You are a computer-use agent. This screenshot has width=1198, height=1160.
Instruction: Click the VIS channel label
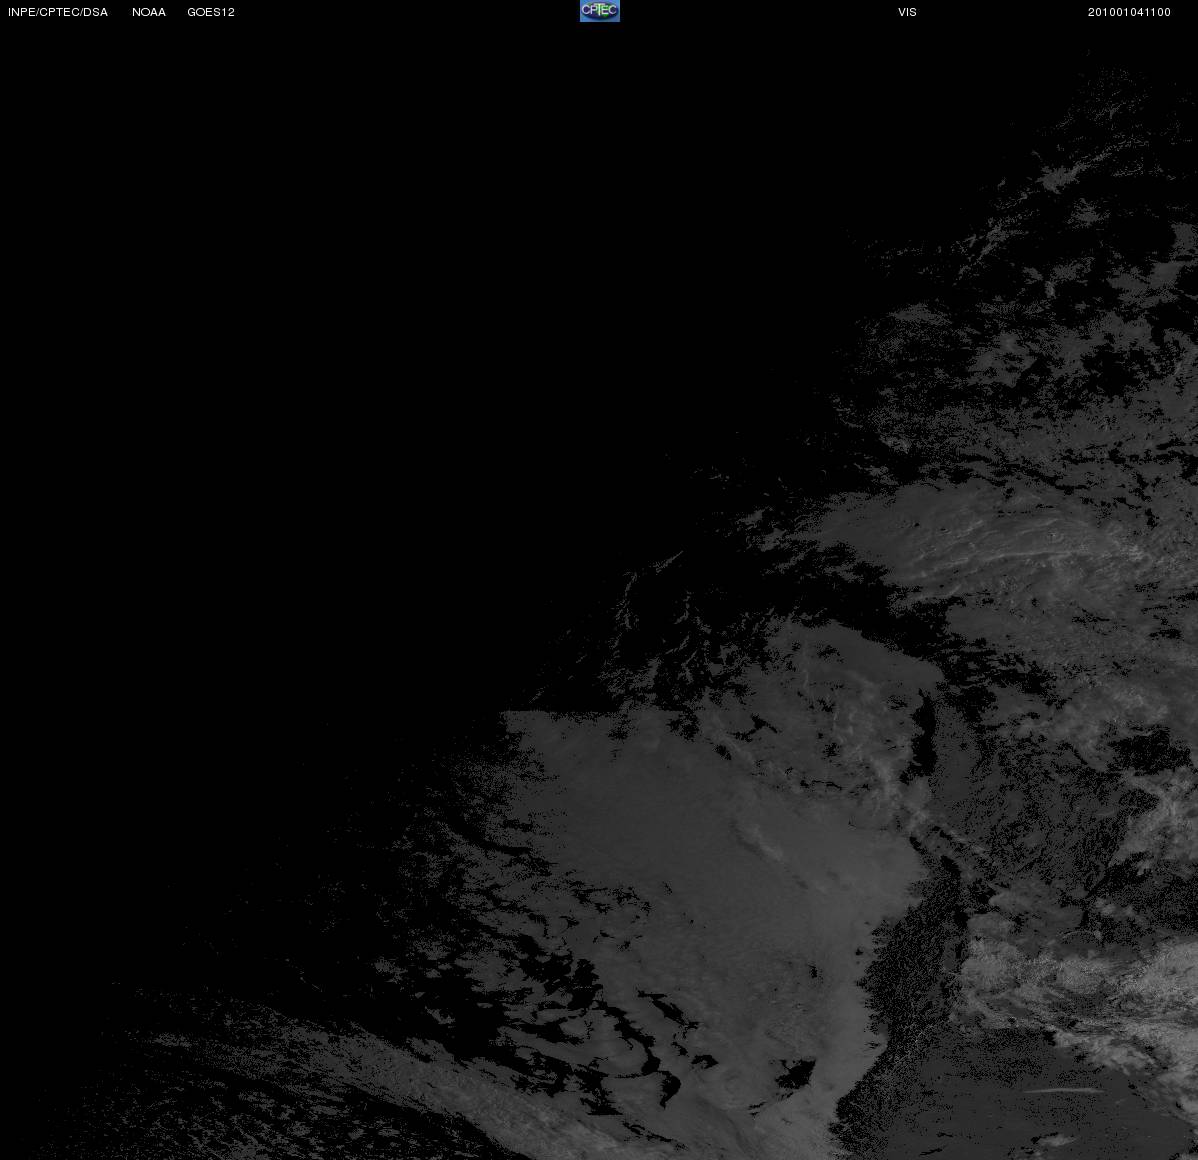pyautogui.click(x=908, y=12)
